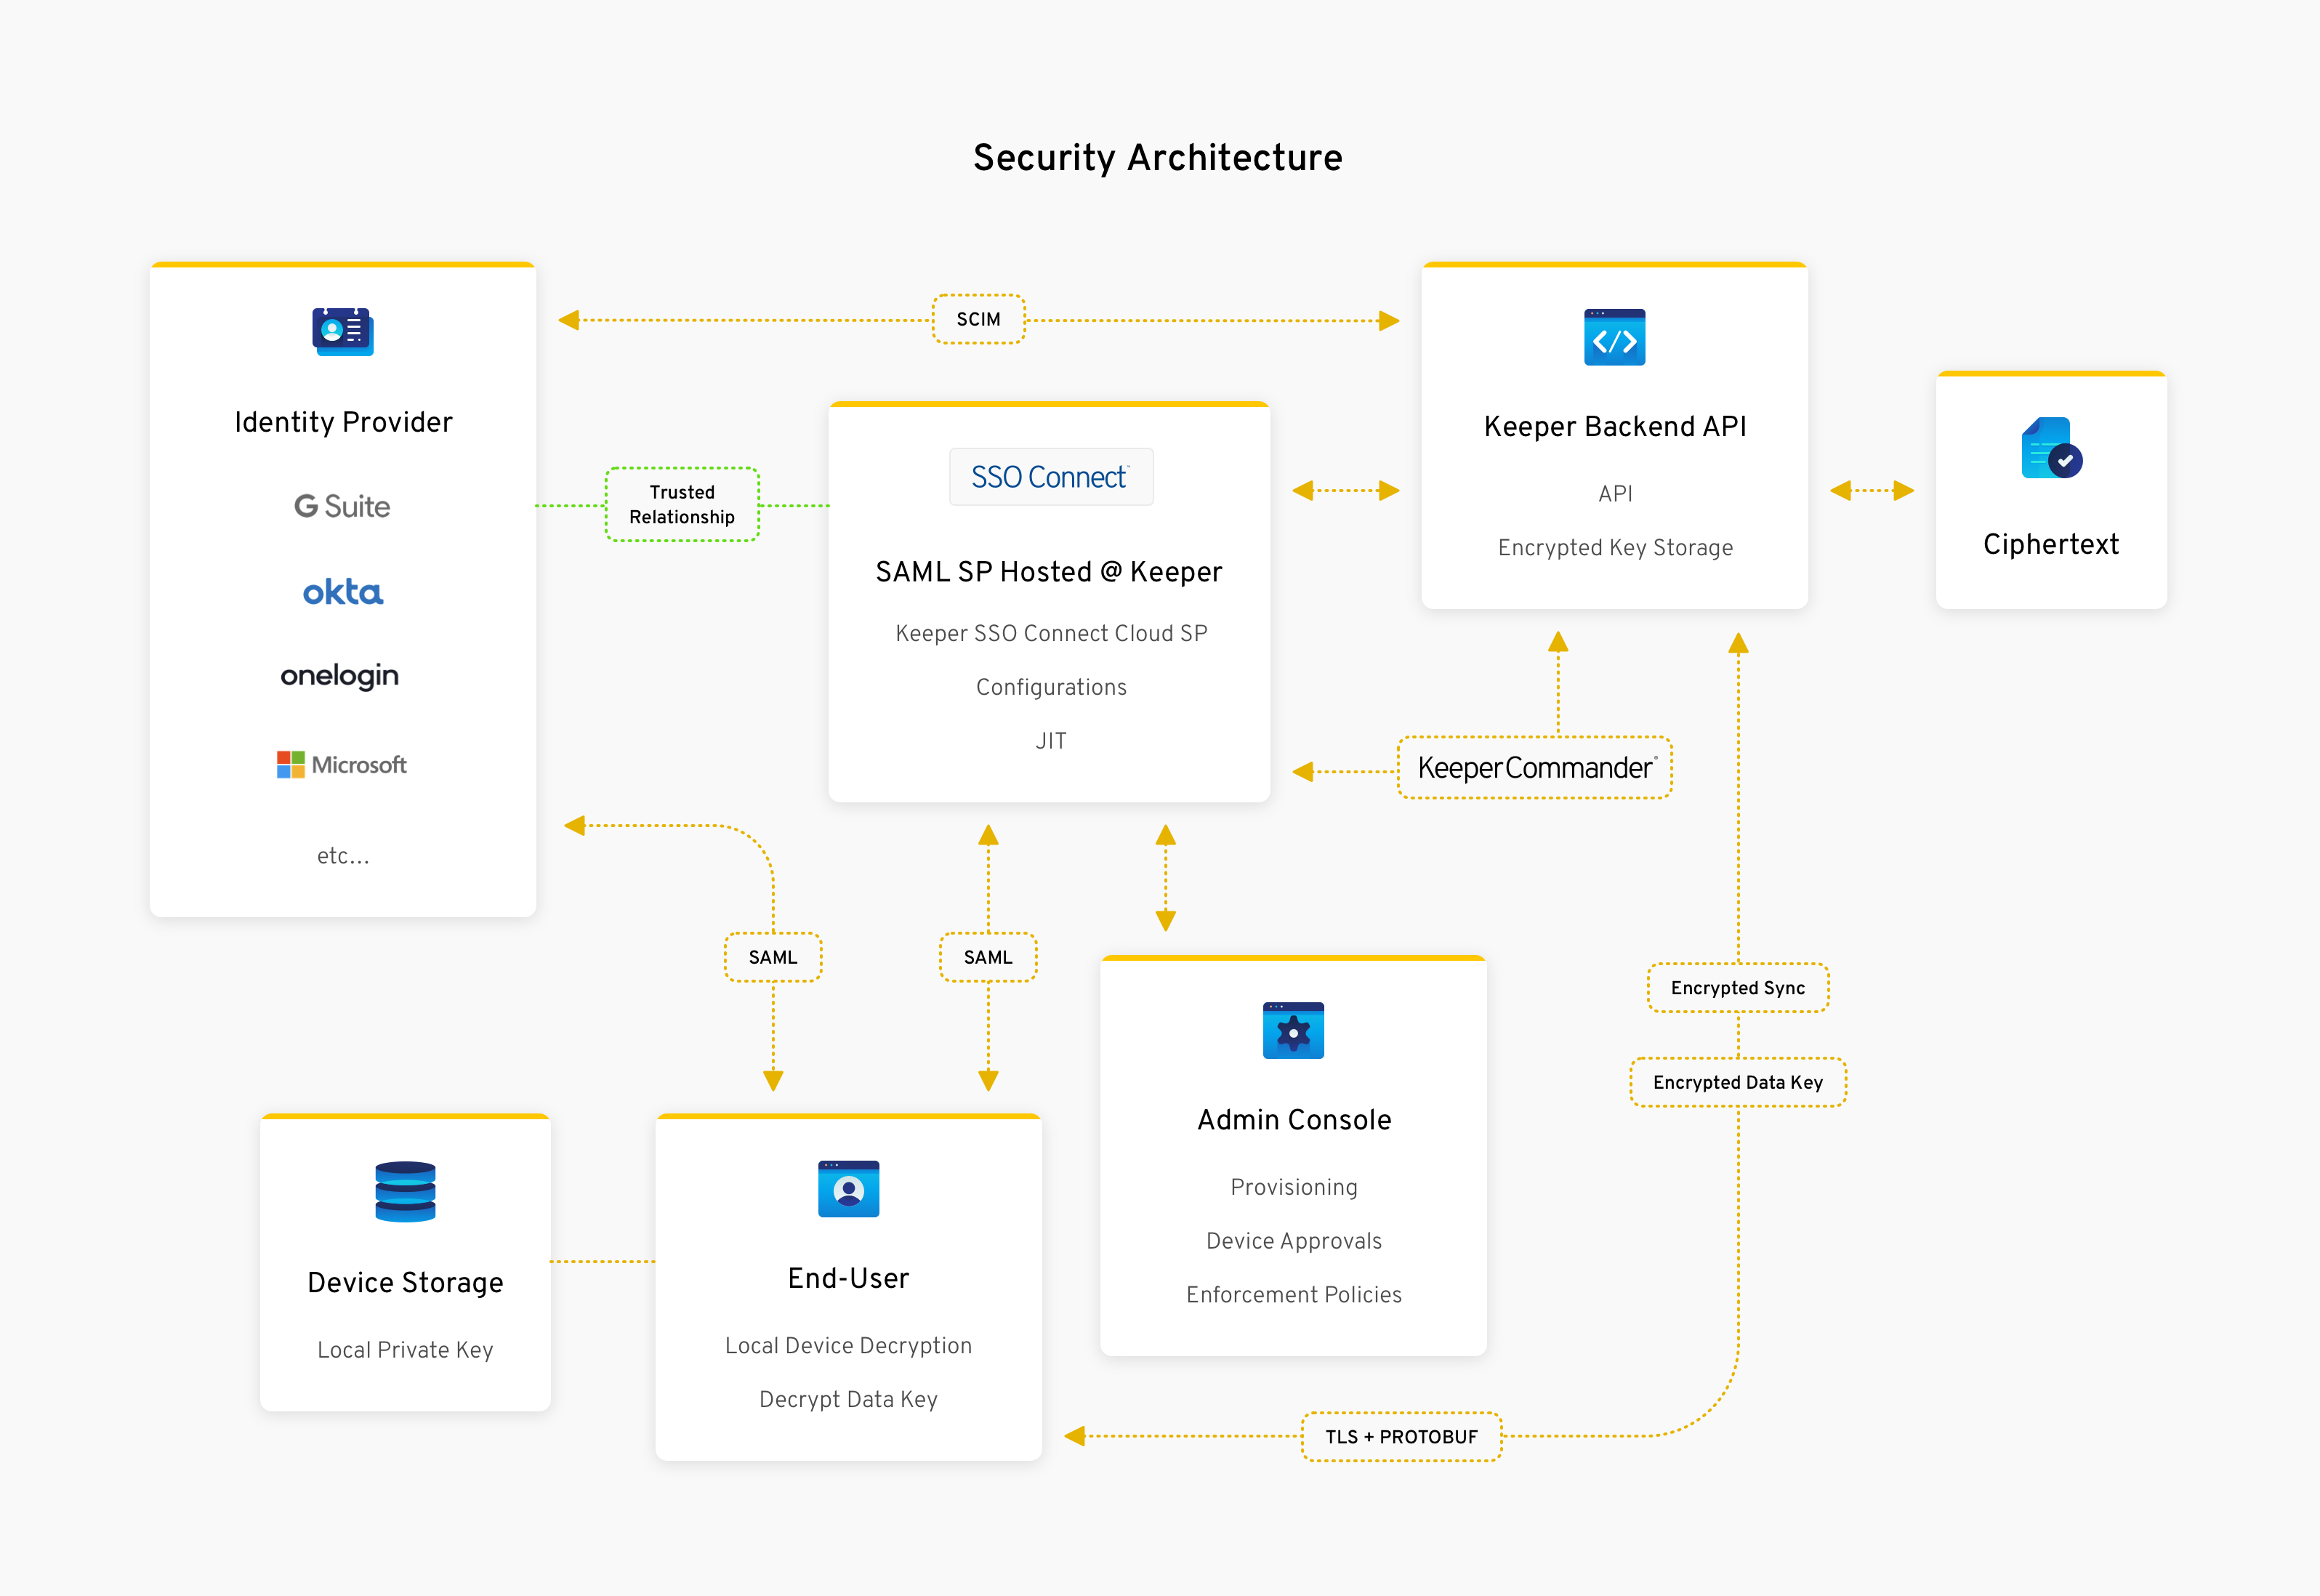Image resolution: width=2320 pixels, height=1596 pixels.
Task: Click the SSO Connect logo badge
Action: pyautogui.click(x=1051, y=477)
